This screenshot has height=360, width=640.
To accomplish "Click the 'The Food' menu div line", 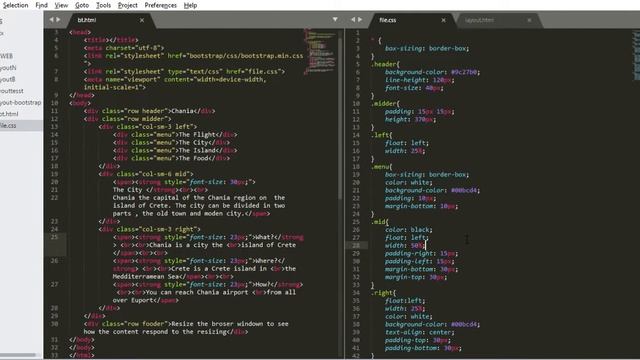I will pyautogui.click(x=171, y=158).
